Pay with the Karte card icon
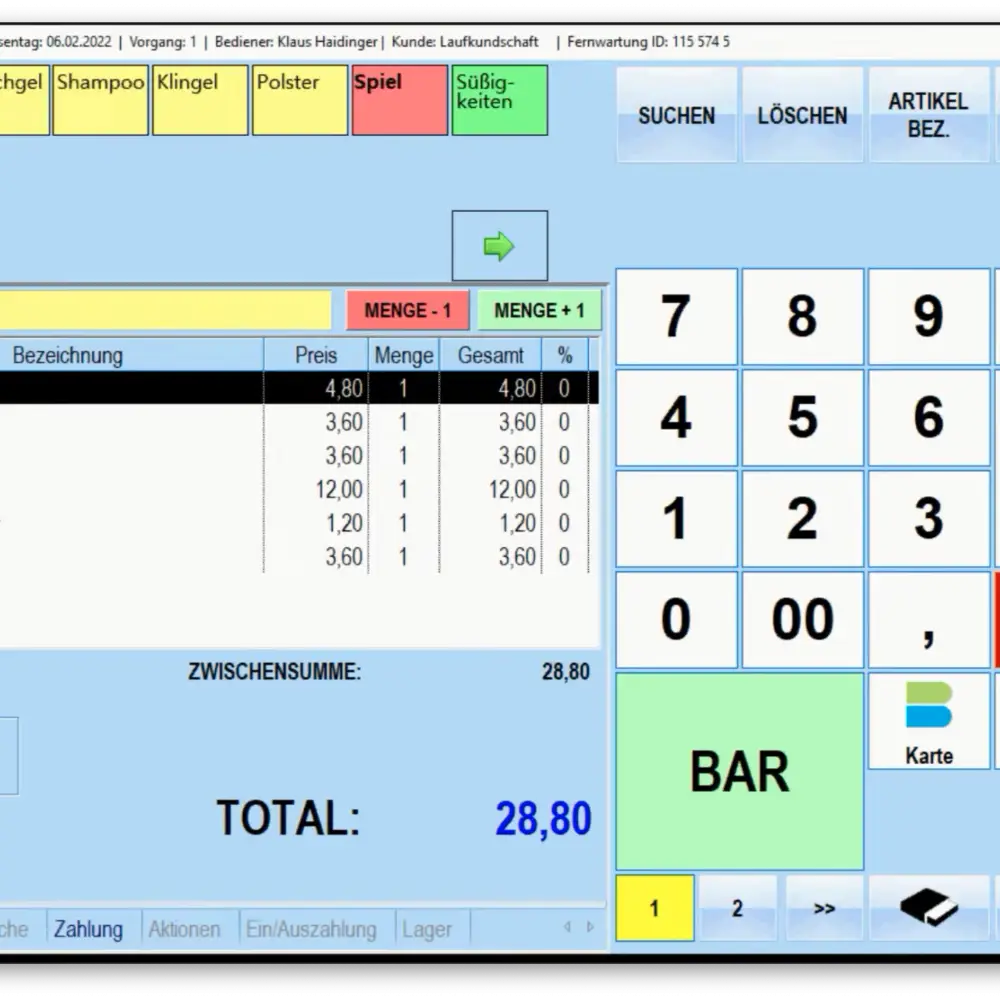This screenshot has width=1000, height=1000. (x=928, y=722)
